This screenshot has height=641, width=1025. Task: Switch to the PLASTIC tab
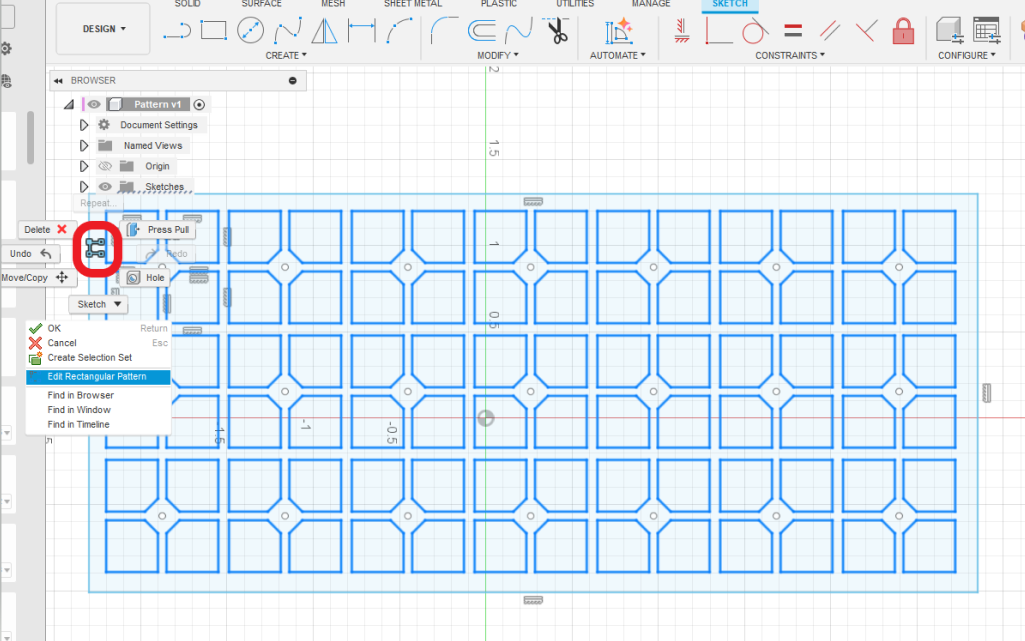coord(499,4)
